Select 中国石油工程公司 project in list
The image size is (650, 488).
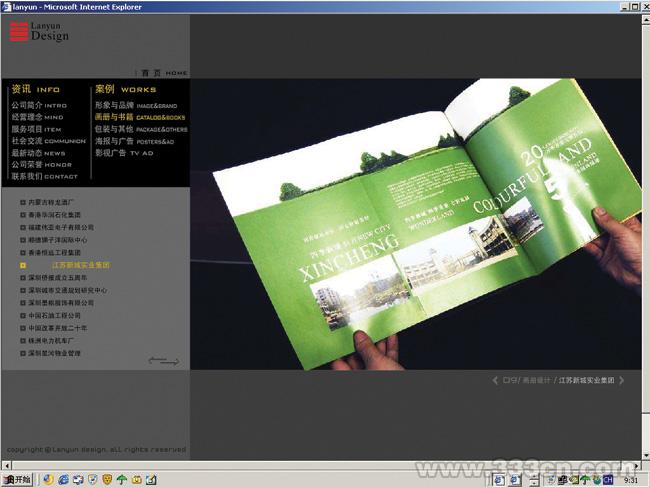[61, 315]
